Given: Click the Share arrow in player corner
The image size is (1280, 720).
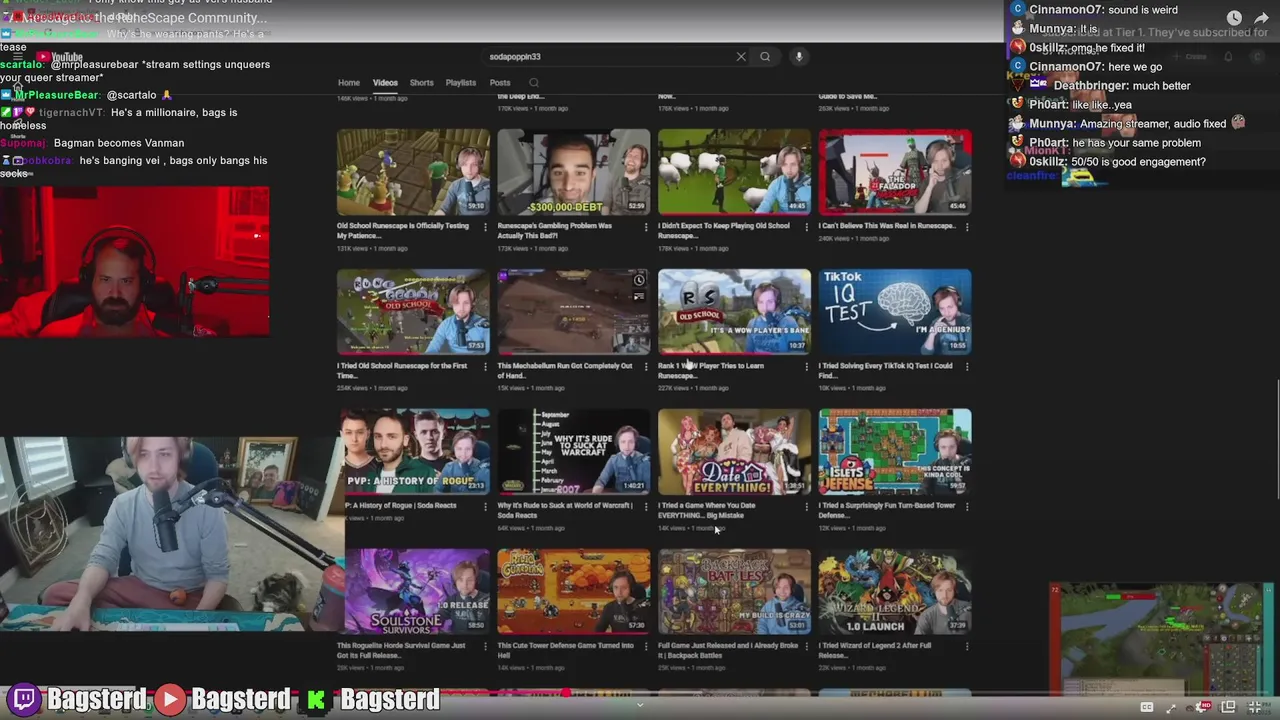Looking at the screenshot, I should pos(1261,18).
